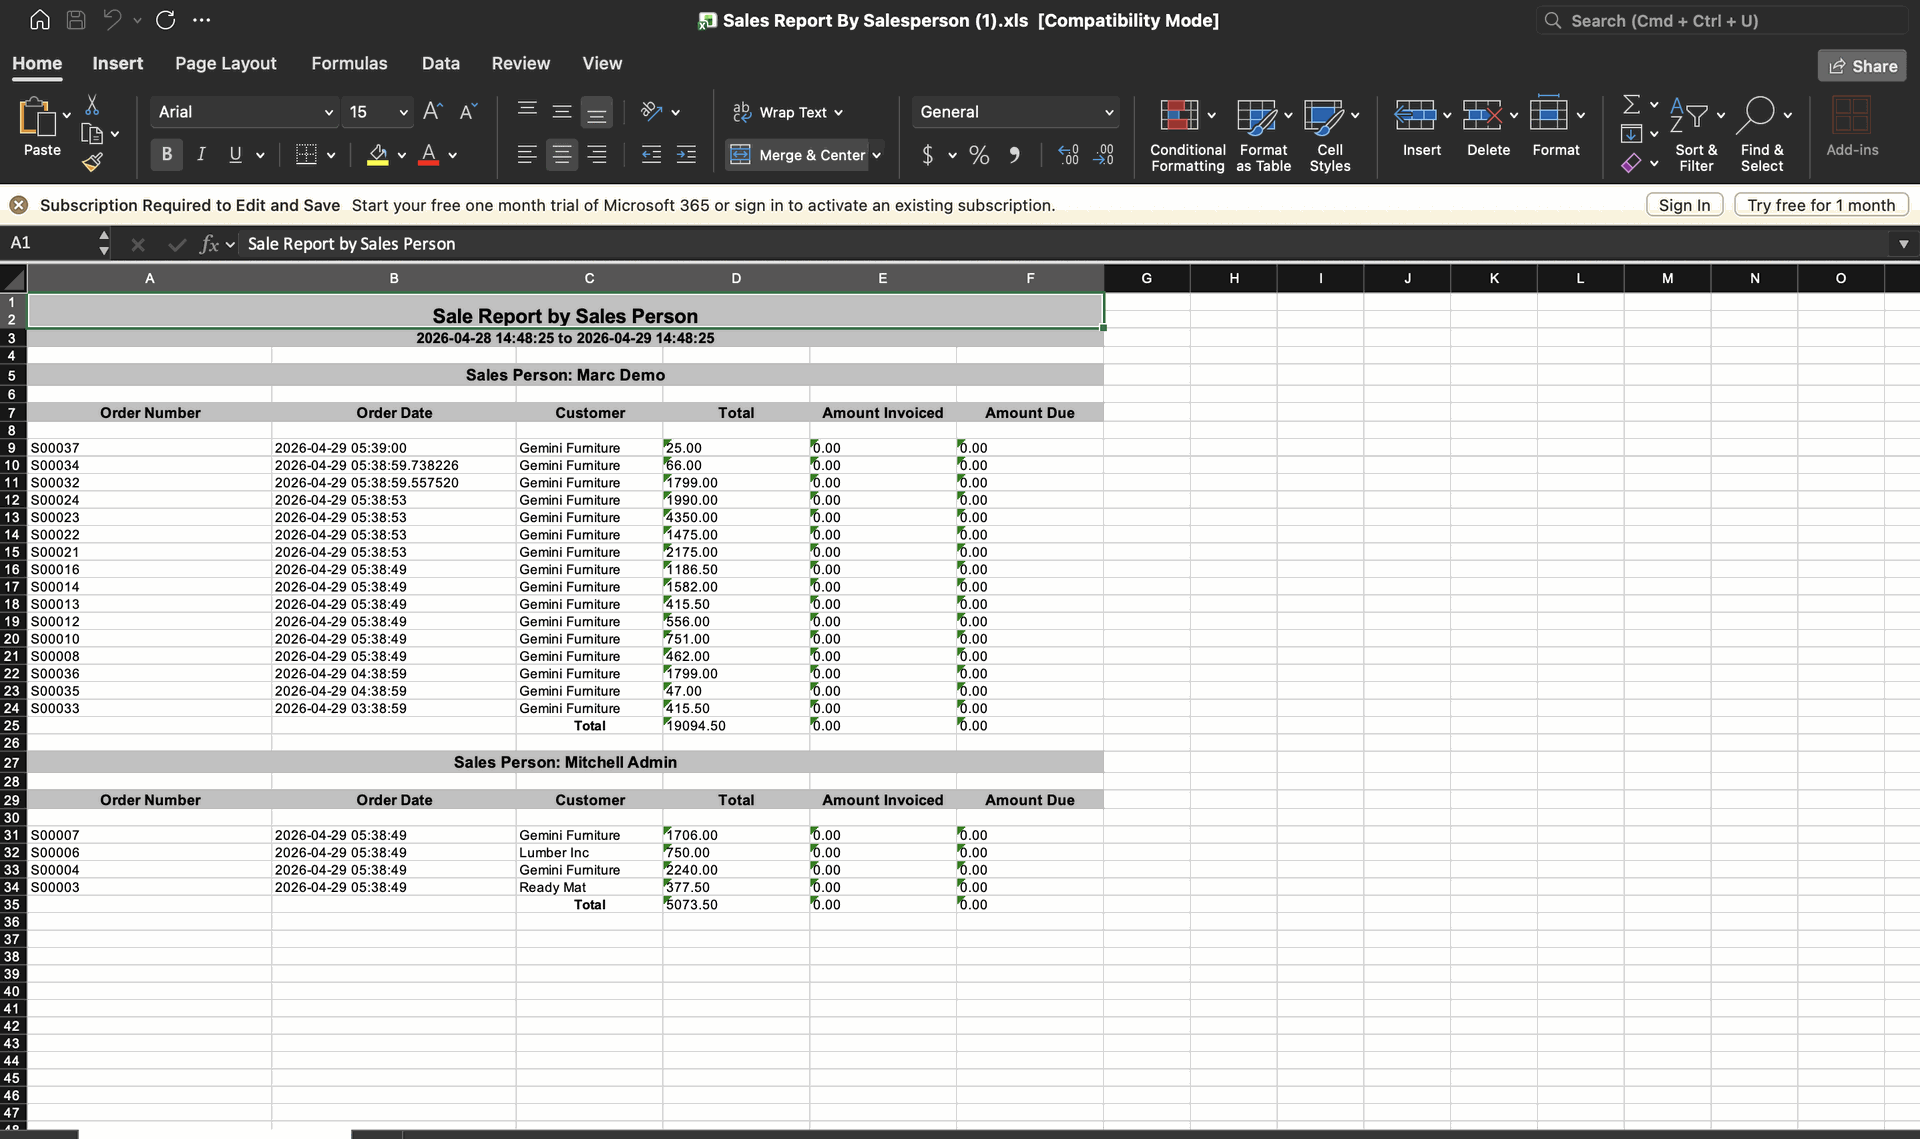Open Cell Styles
The height and width of the screenshot is (1139, 1920).
click(1330, 135)
